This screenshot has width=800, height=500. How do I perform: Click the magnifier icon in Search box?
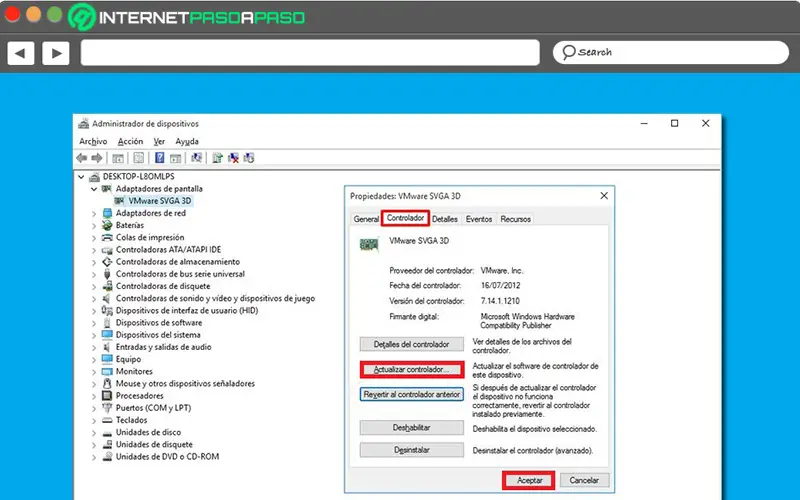568,52
